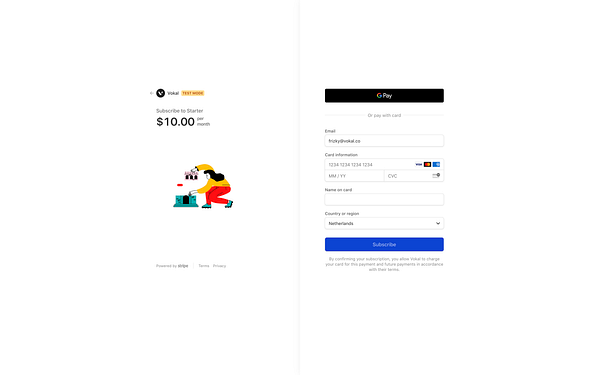Focus the Name on card field
The image size is (600, 375).
[x=384, y=199]
